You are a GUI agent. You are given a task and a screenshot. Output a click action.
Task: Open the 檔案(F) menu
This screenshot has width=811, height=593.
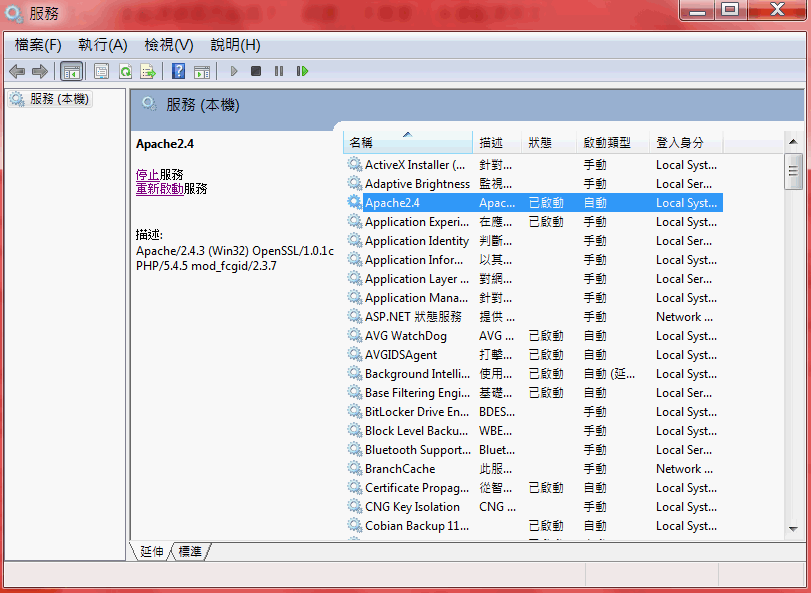[38, 45]
